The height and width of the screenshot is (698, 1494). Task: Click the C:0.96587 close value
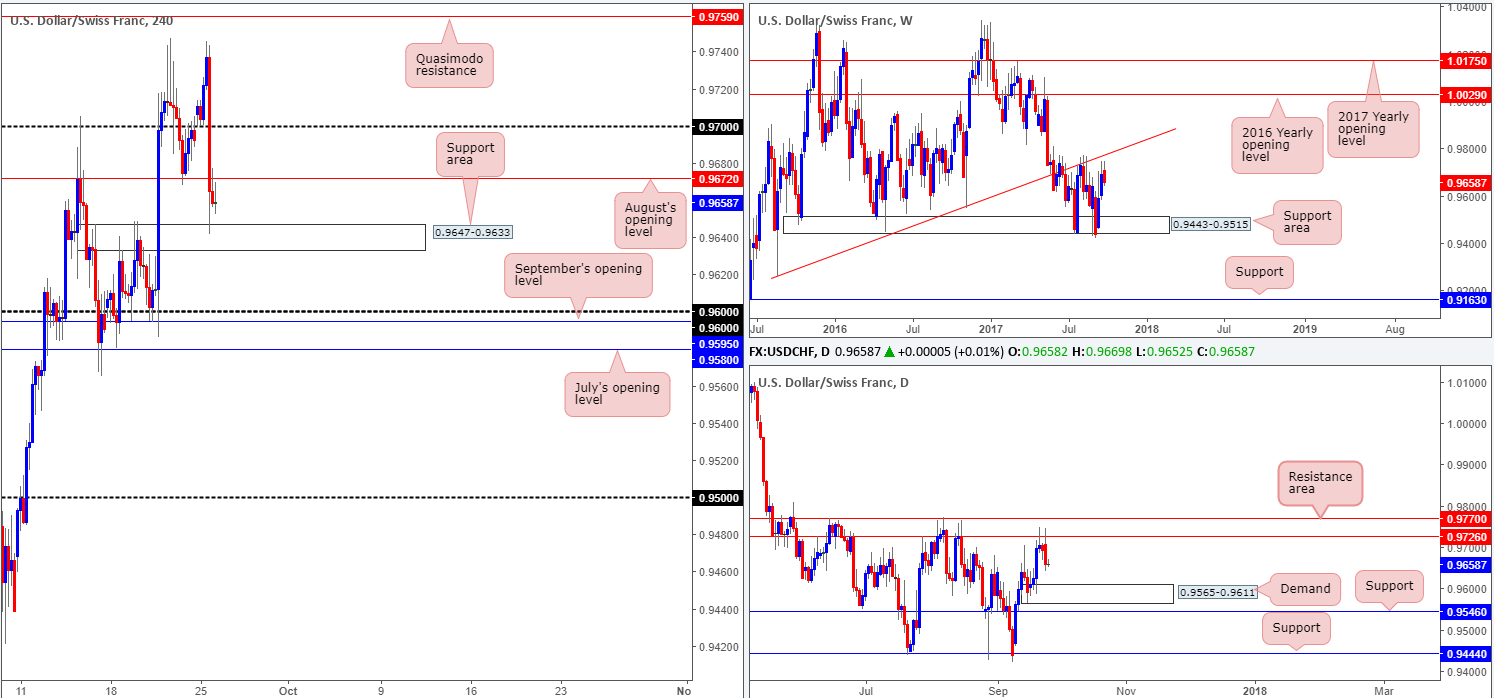[x=1224, y=351]
